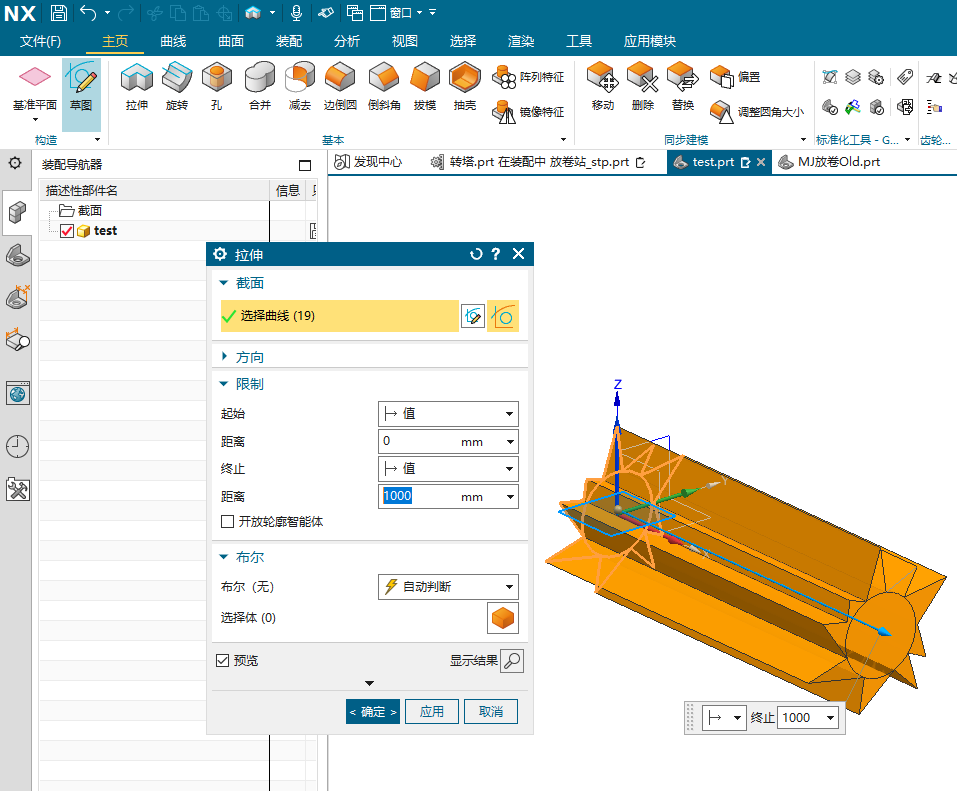Click the curve selection icon in dialog
Viewport: 957px width, 791px height.
(503, 316)
